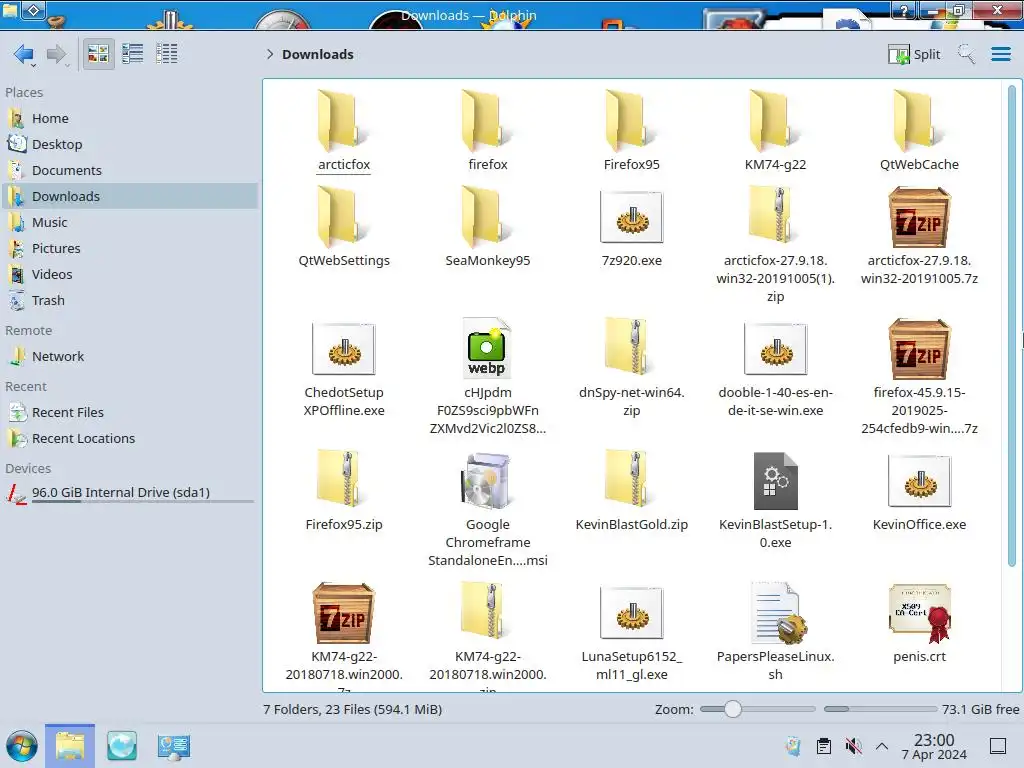Select the 7z920.exe file icon
Screen dimensions: 1024x768
click(x=632, y=218)
